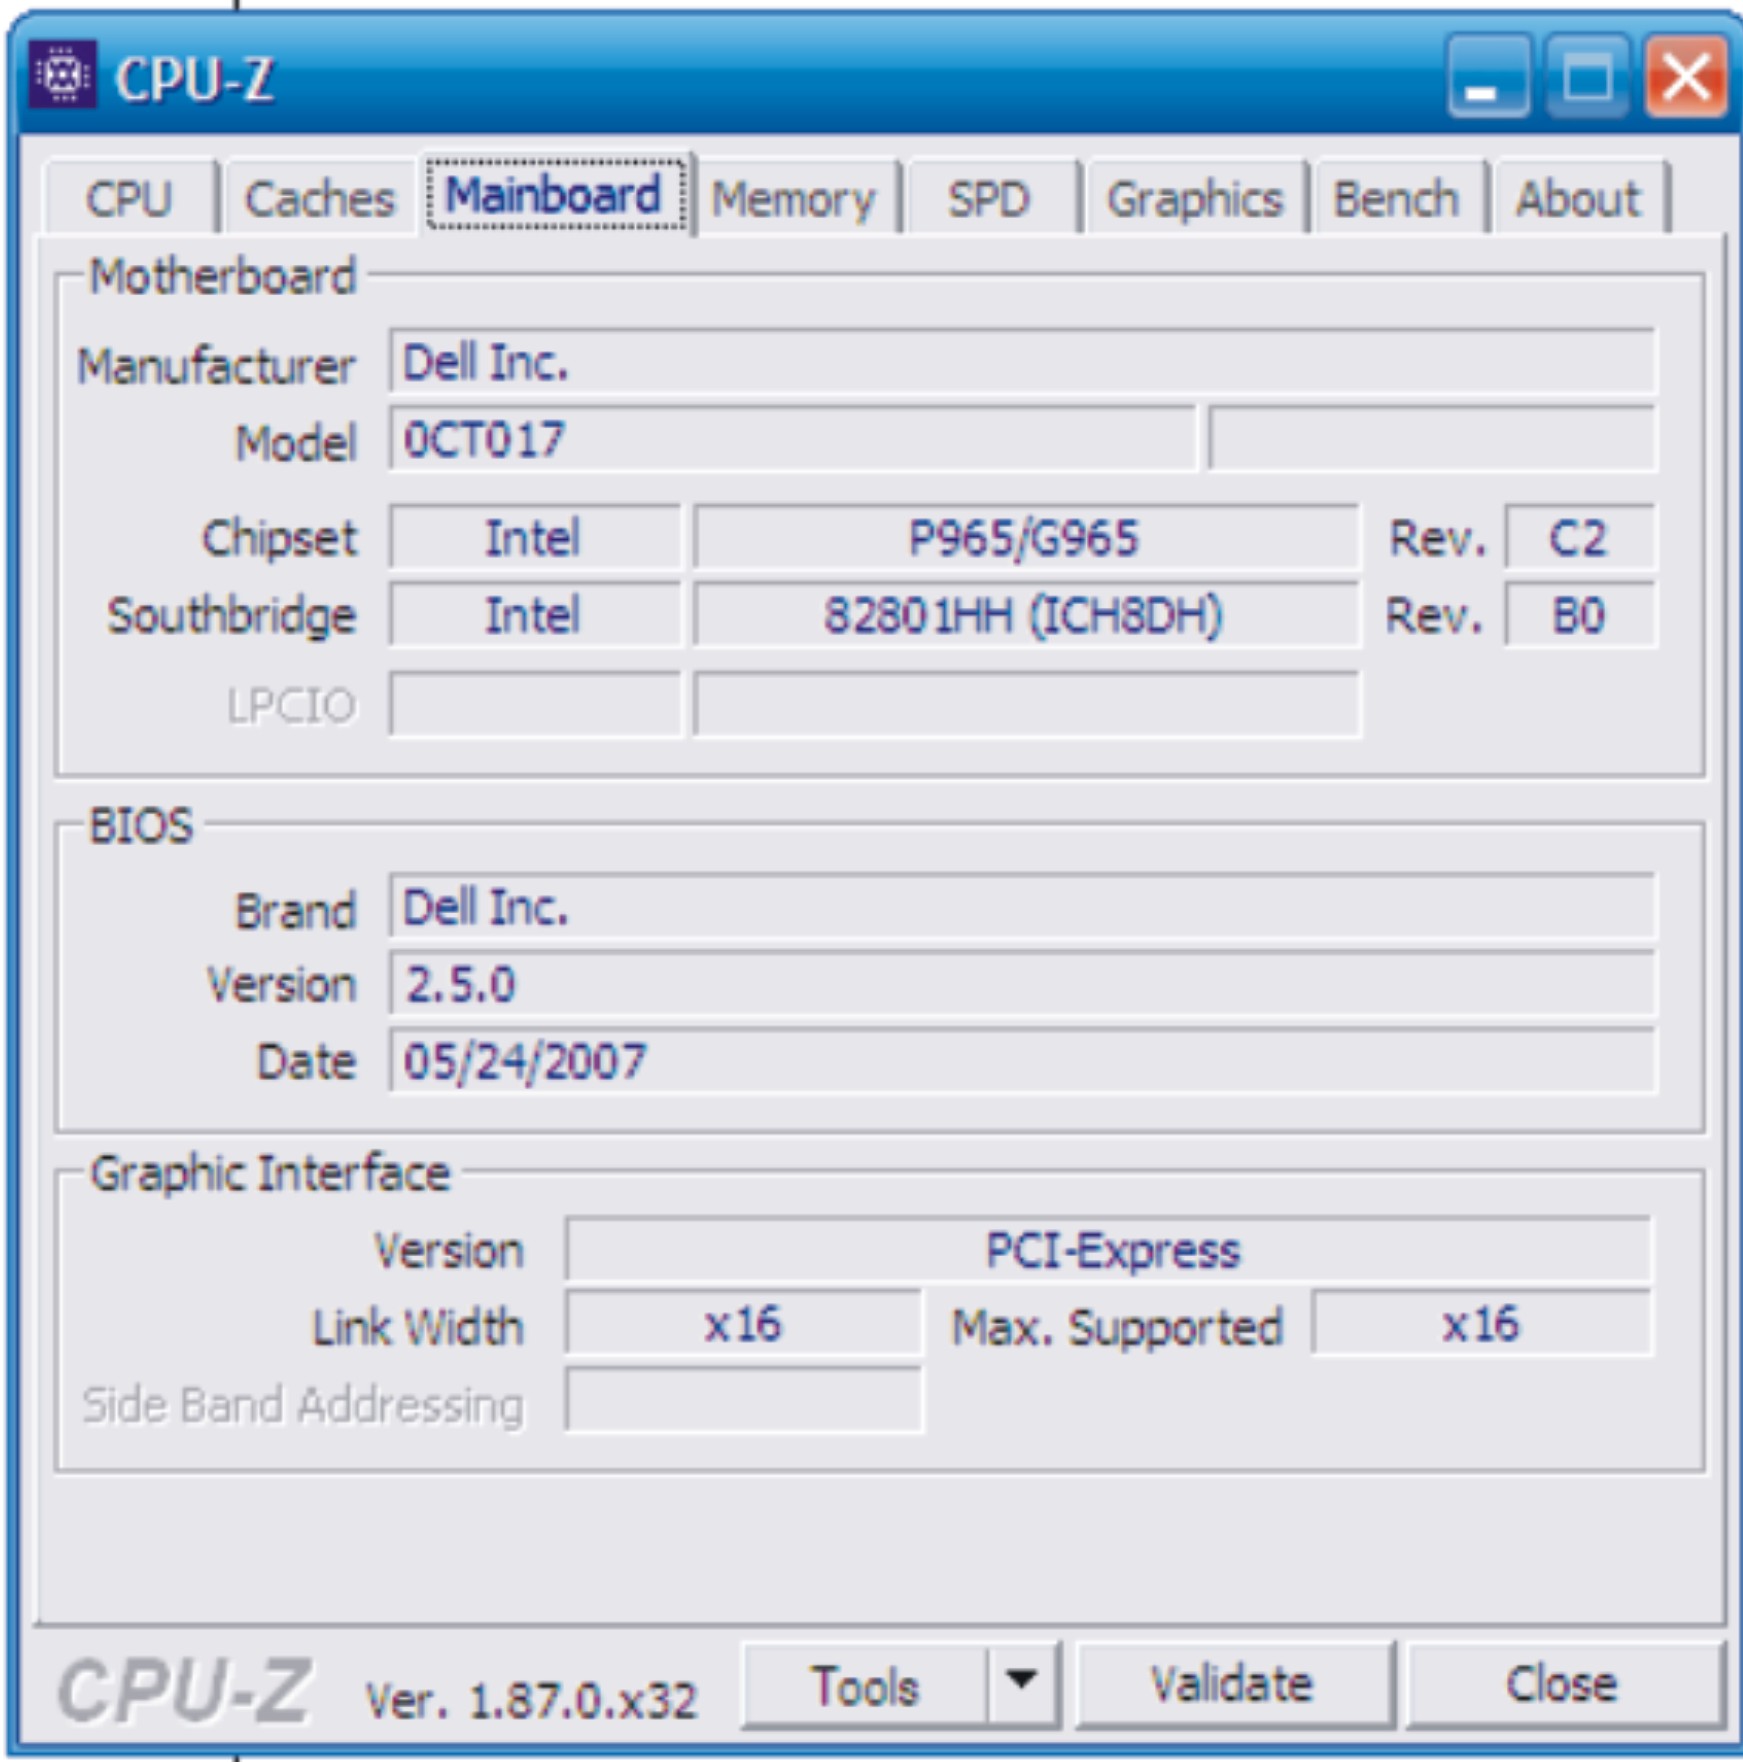The image size is (1743, 1762).
Task: Click the Motherboard group label
Action: [x=222, y=276]
